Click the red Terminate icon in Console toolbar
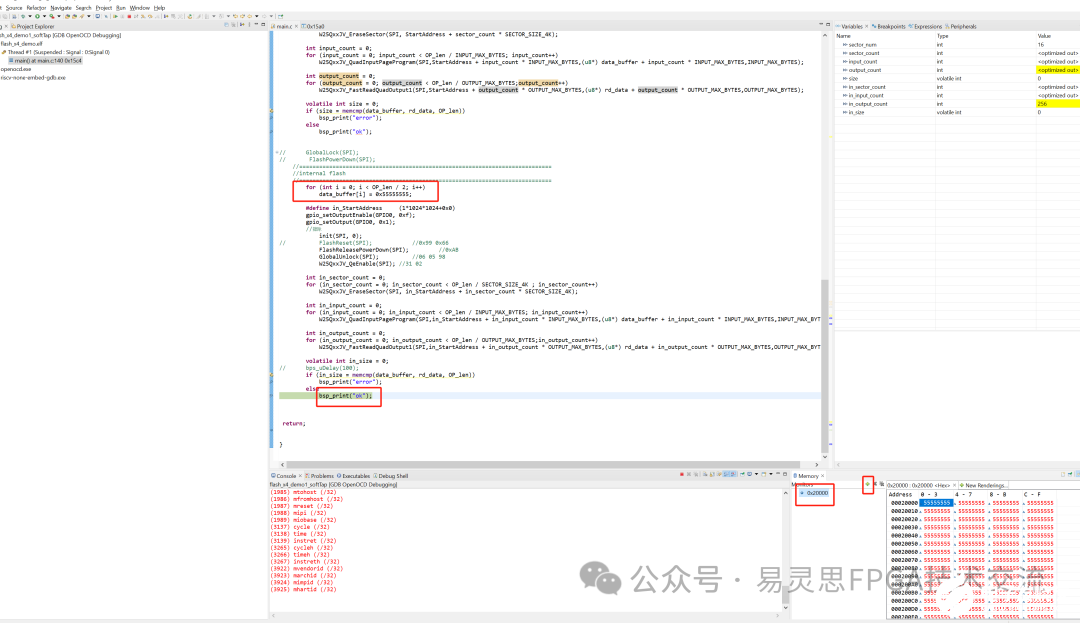Image resolution: width=1080 pixels, height=623 pixels. click(682, 474)
